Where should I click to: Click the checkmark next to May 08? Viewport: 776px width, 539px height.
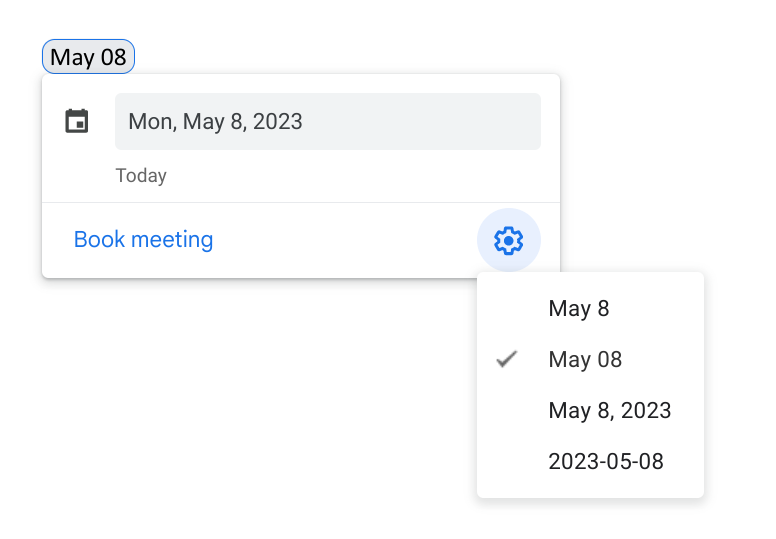click(507, 359)
